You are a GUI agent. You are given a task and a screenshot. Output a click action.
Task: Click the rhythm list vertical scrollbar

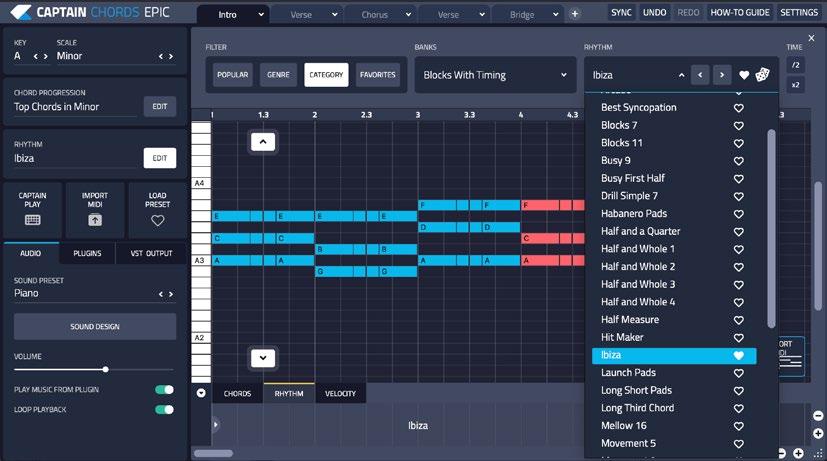click(x=771, y=229)
